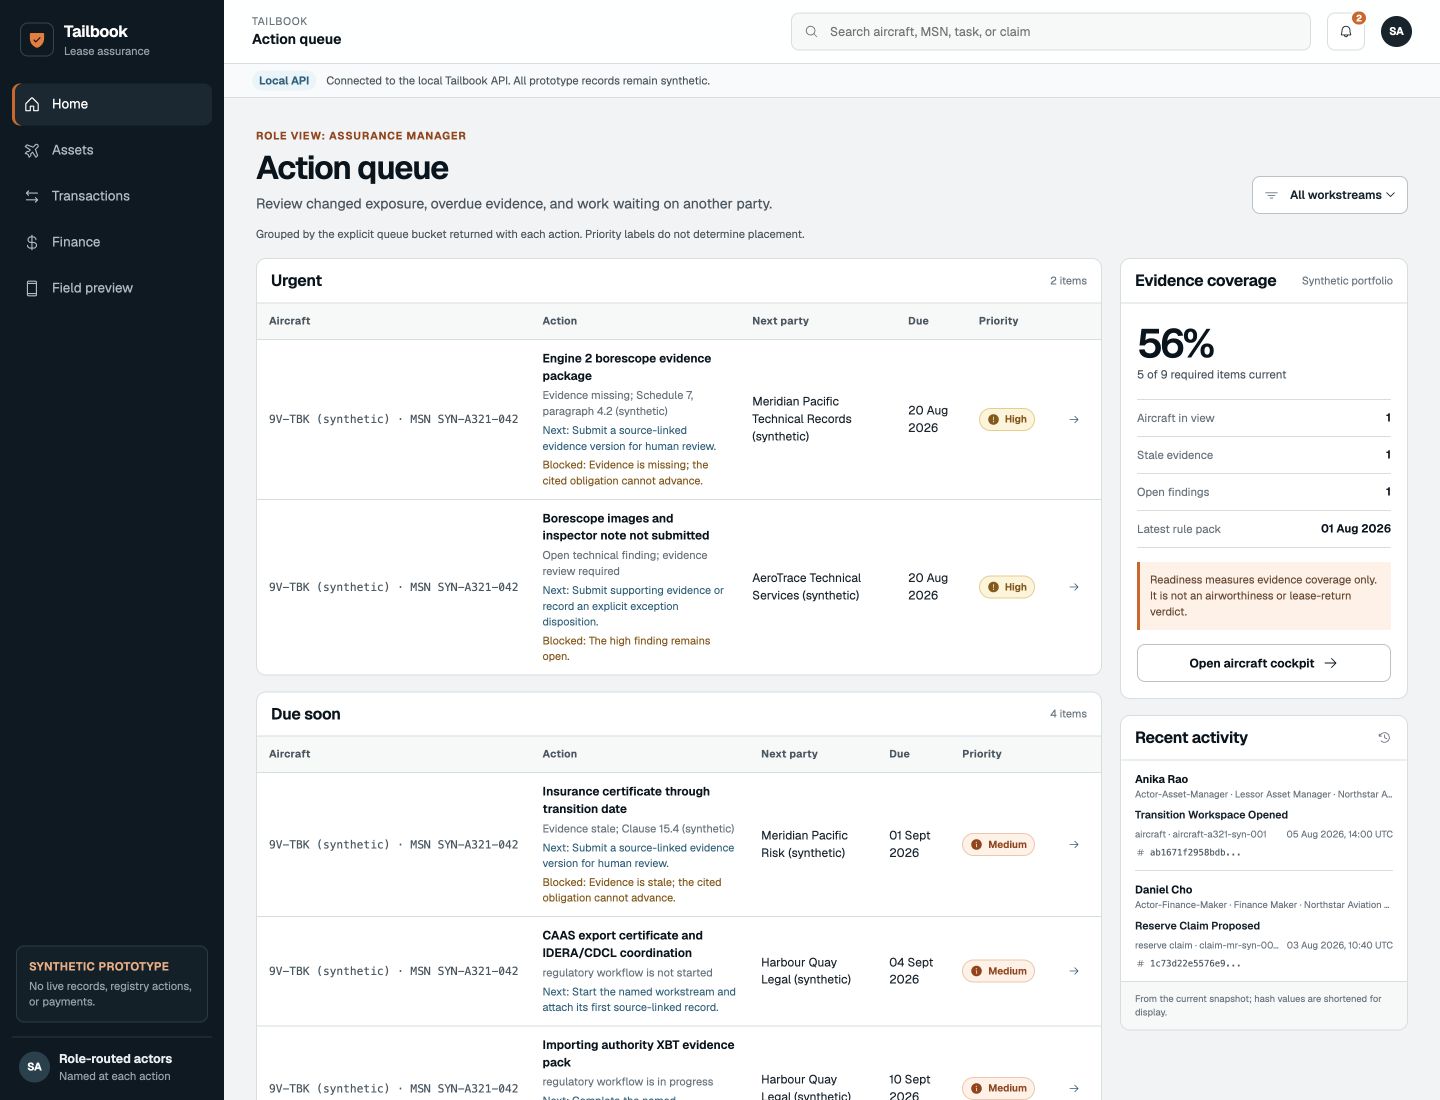Navigate to Transactions
The height and width of the screenshot is (1100, 1440).
112,196
